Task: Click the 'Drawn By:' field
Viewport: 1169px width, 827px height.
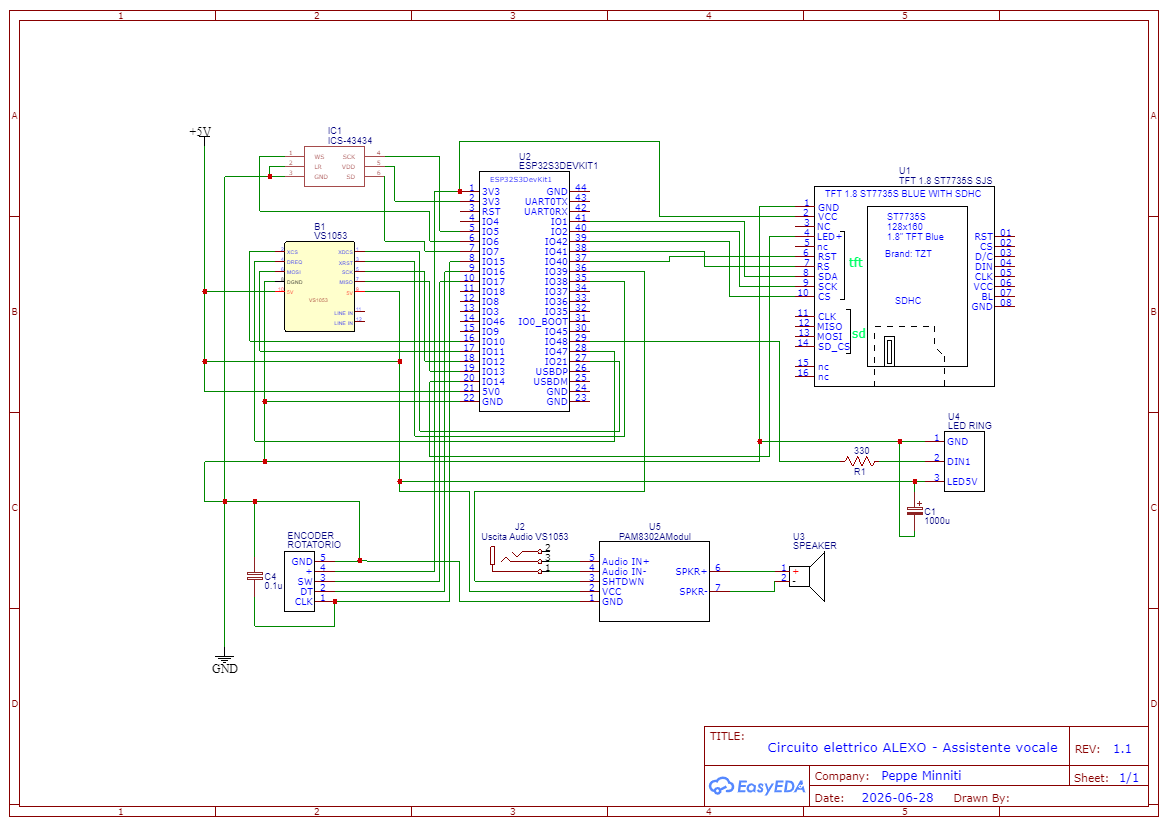Action: pos(981,798)
